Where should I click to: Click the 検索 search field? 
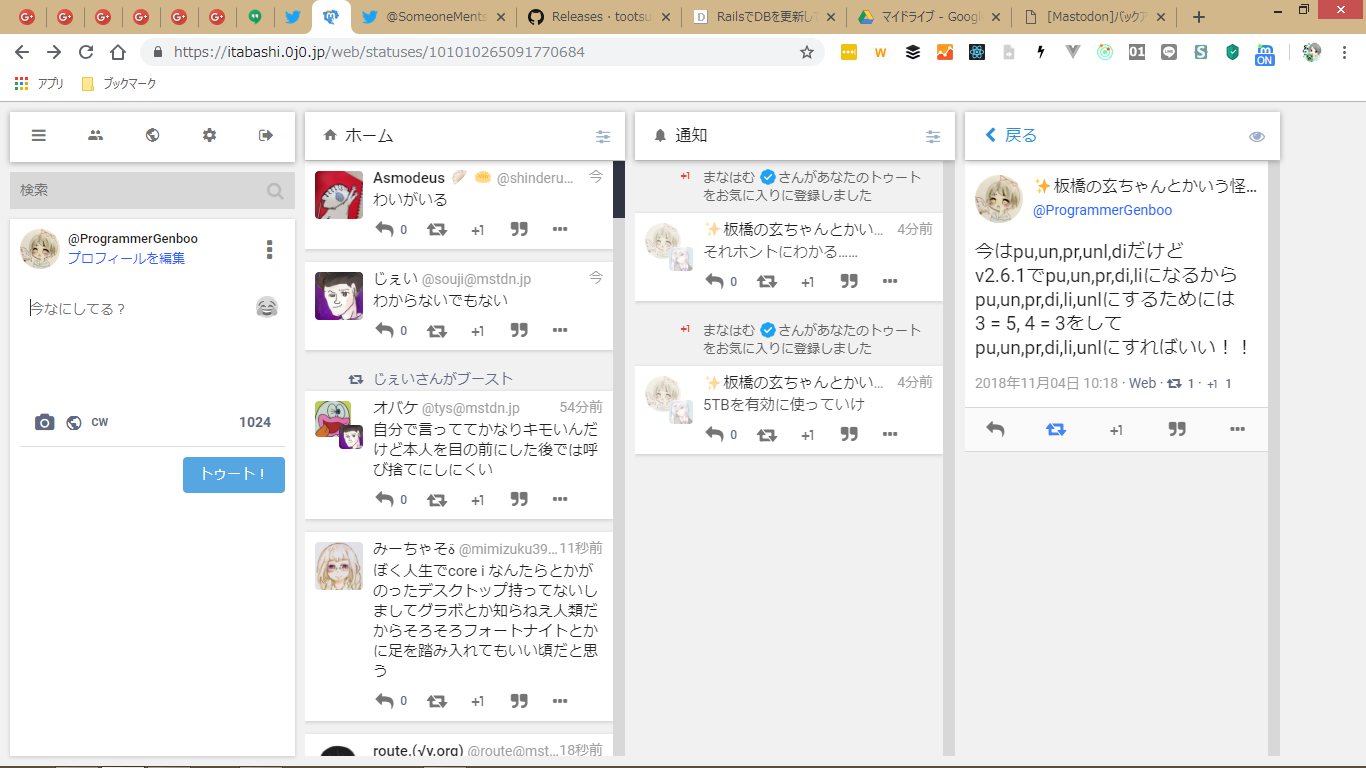point(140,190)
